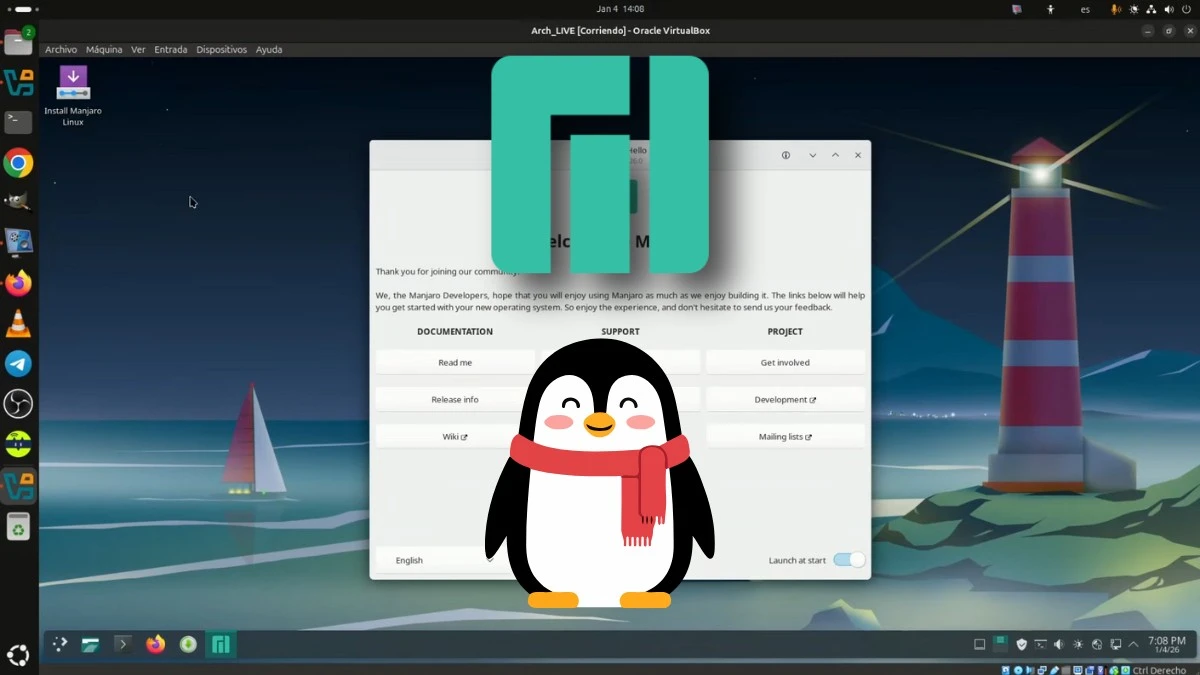Screen dimensions: 1200x675
Task: Open the network globe icon in tray
Action: 1097,644
